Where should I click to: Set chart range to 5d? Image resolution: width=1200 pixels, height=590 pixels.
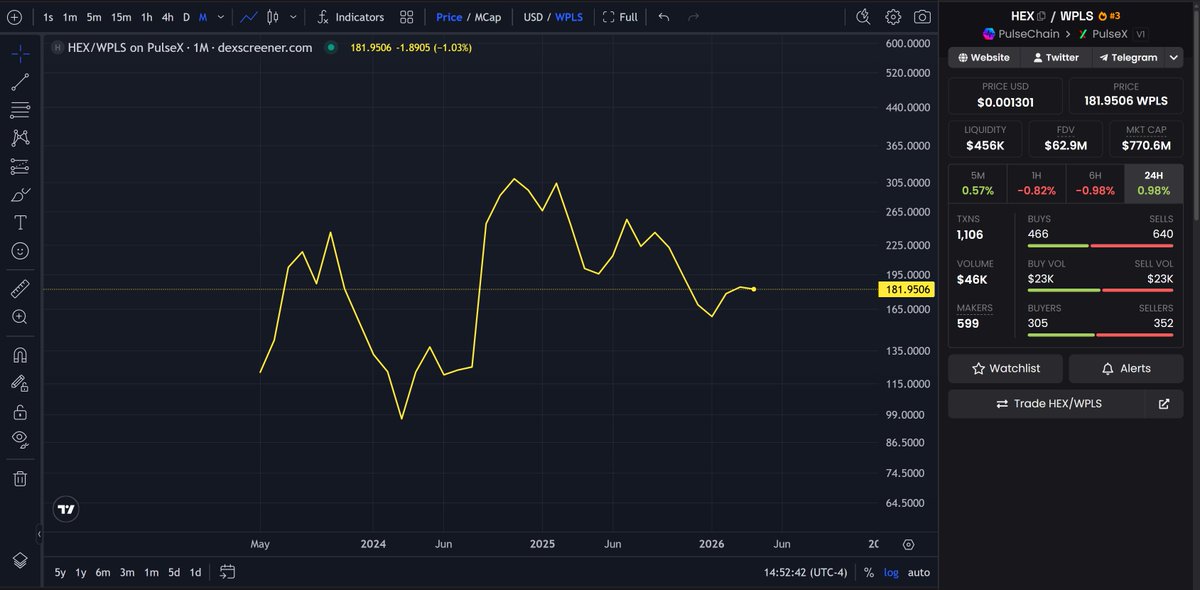pyautogui.click(x=174, y=572)
